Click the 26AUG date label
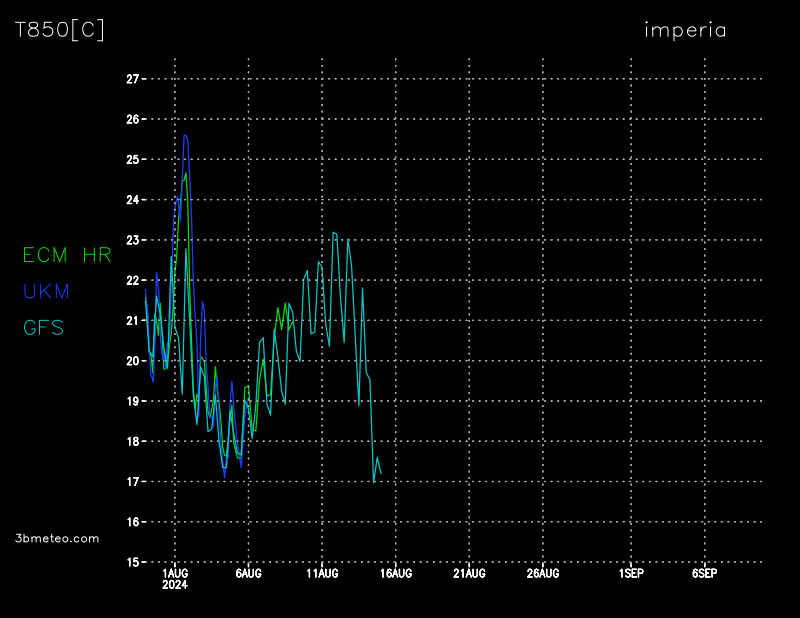Image resolution: width=800 pixels, height=618 pixels. [x=543, y=574]
